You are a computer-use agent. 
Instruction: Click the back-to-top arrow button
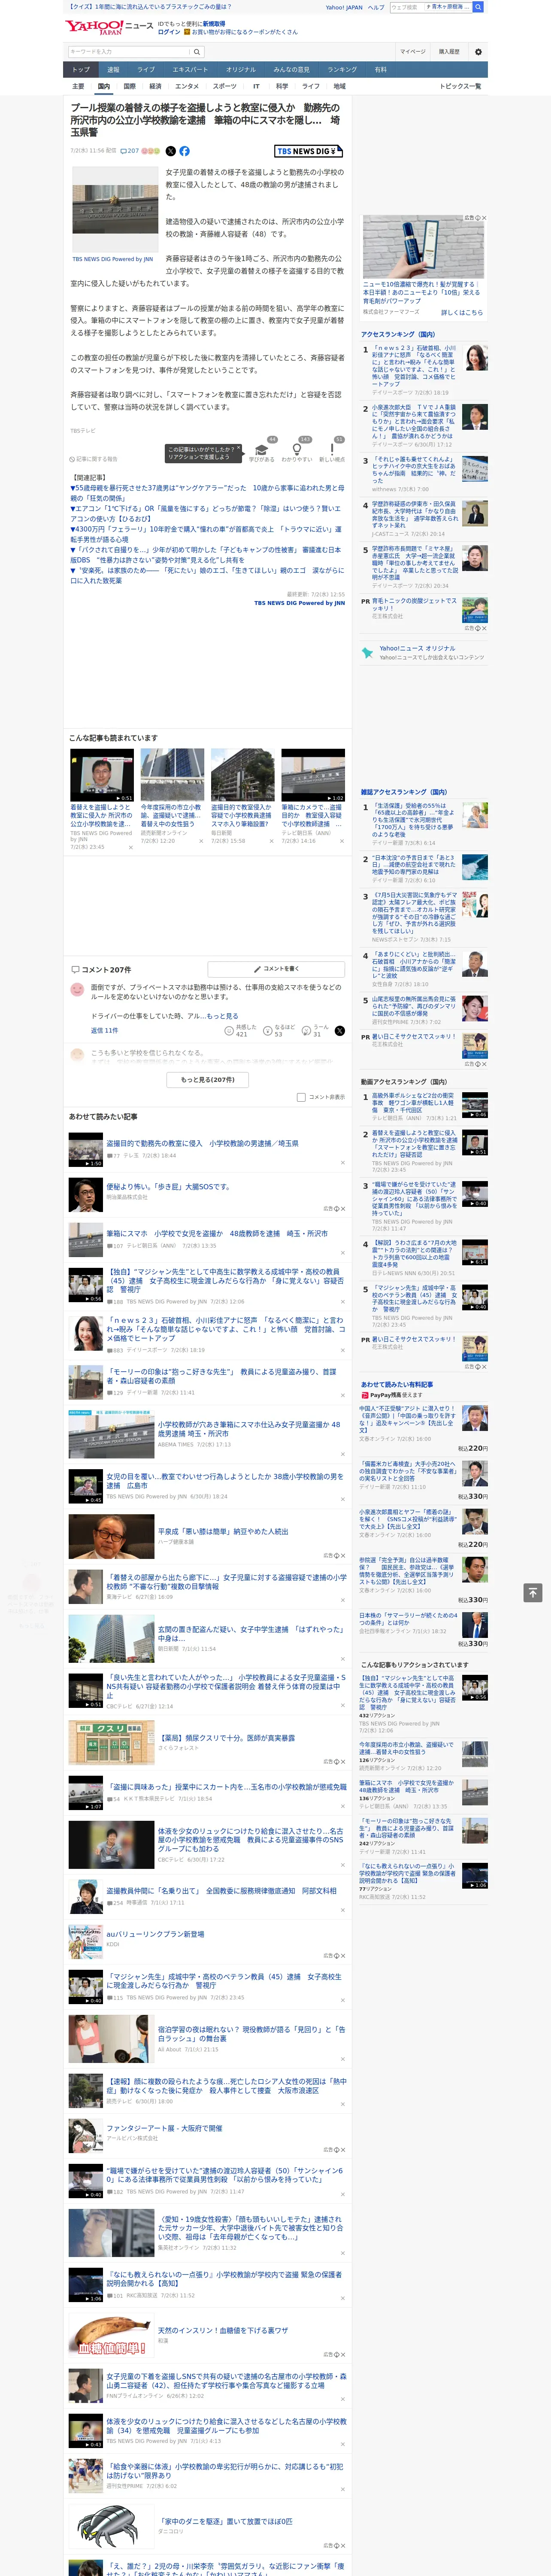pyautogui.click(x=533, y=1593)
